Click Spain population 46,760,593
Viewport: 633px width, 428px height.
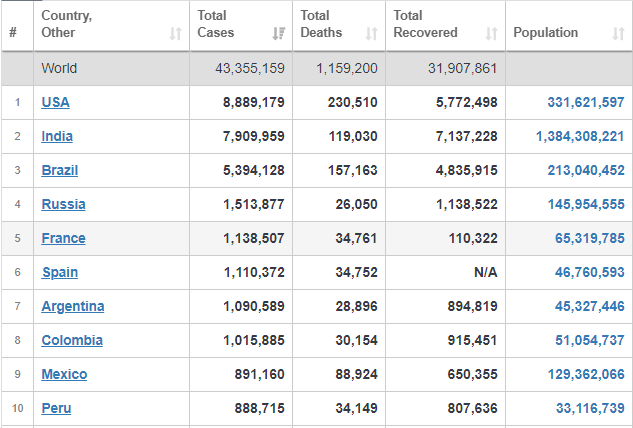589,272
